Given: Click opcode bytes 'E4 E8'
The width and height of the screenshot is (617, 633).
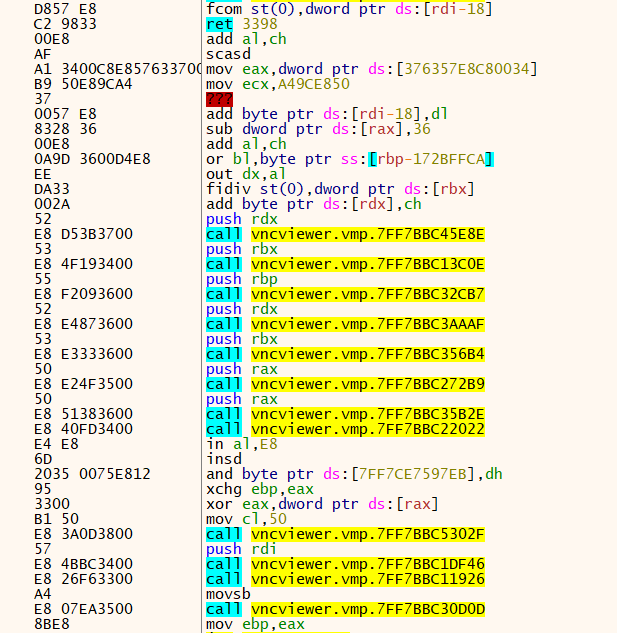Looking at the screenshot, I should coord(56,444).
